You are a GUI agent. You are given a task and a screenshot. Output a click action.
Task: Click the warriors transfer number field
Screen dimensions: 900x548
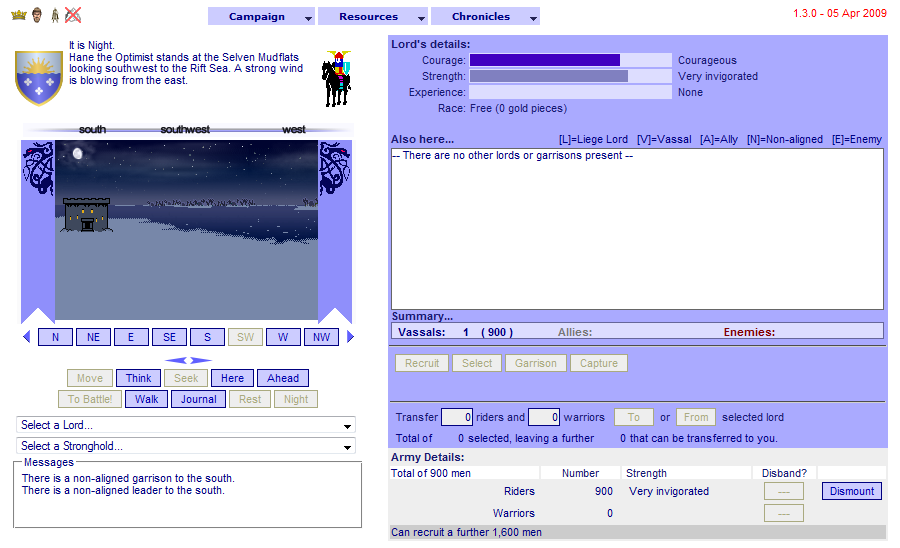[543, 417]
